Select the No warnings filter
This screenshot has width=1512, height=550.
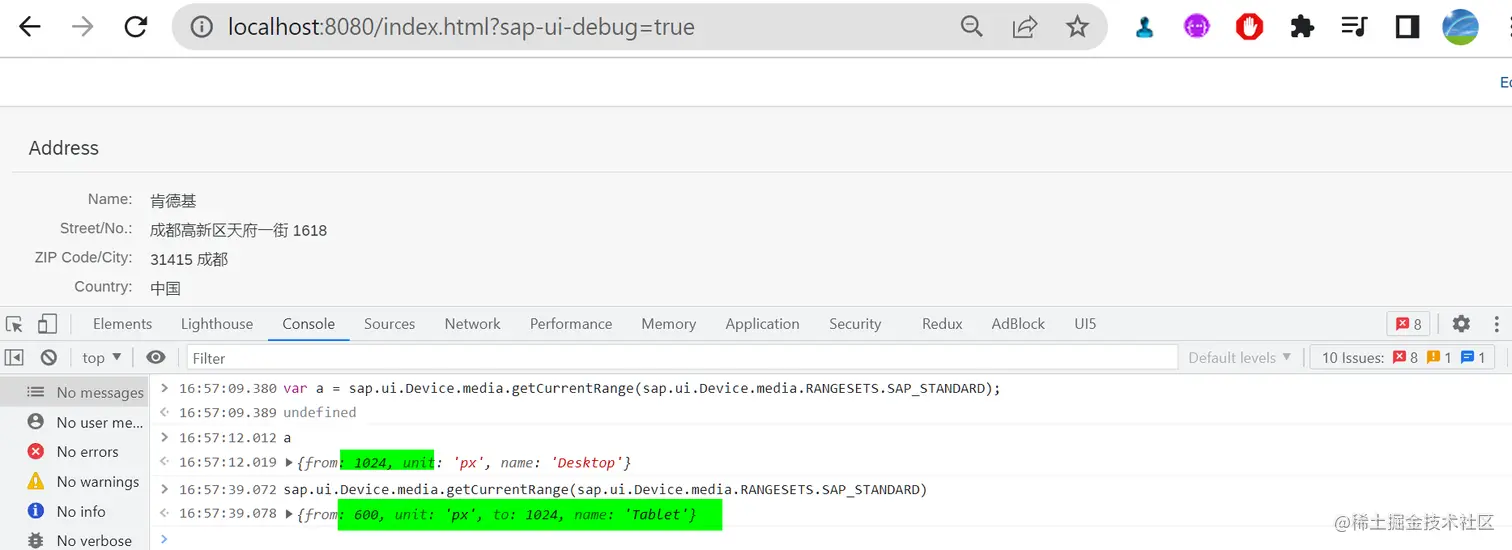(x=75, y=481)
